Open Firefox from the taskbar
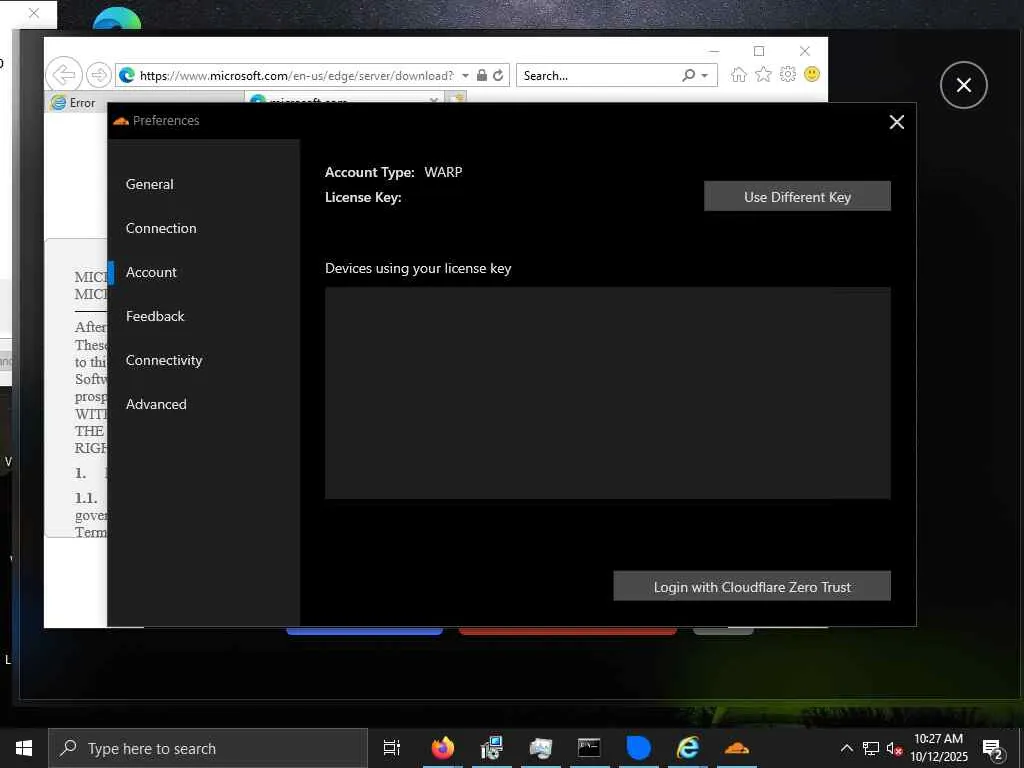This screenshot has width=1024, height=768. [443, 748]
